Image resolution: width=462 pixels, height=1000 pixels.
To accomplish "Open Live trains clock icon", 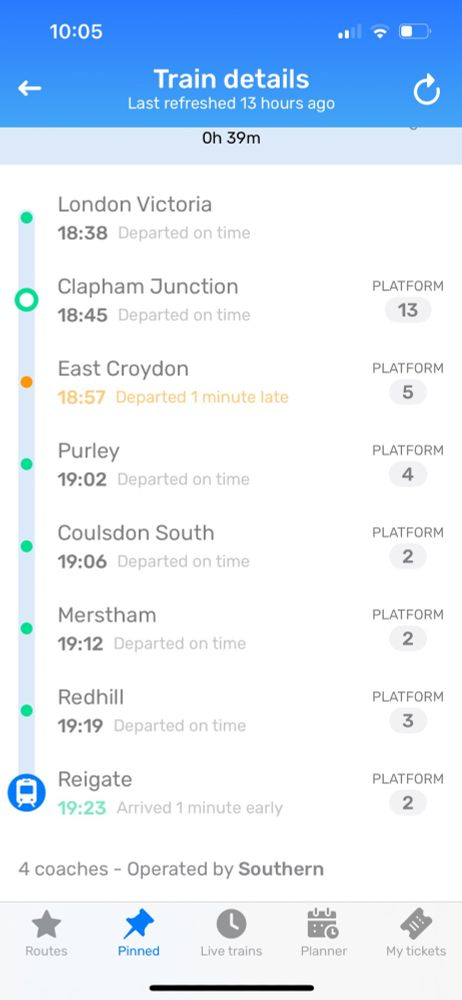I will point(231,924).
